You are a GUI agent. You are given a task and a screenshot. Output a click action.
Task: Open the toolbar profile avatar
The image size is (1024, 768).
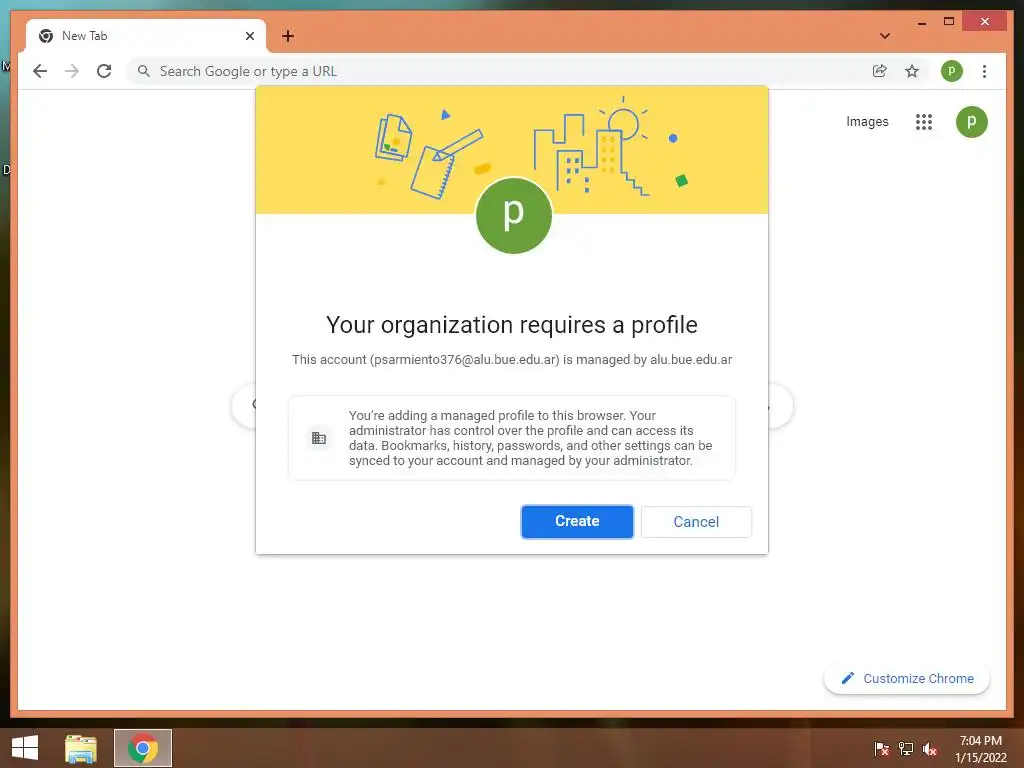coord(952,71)
